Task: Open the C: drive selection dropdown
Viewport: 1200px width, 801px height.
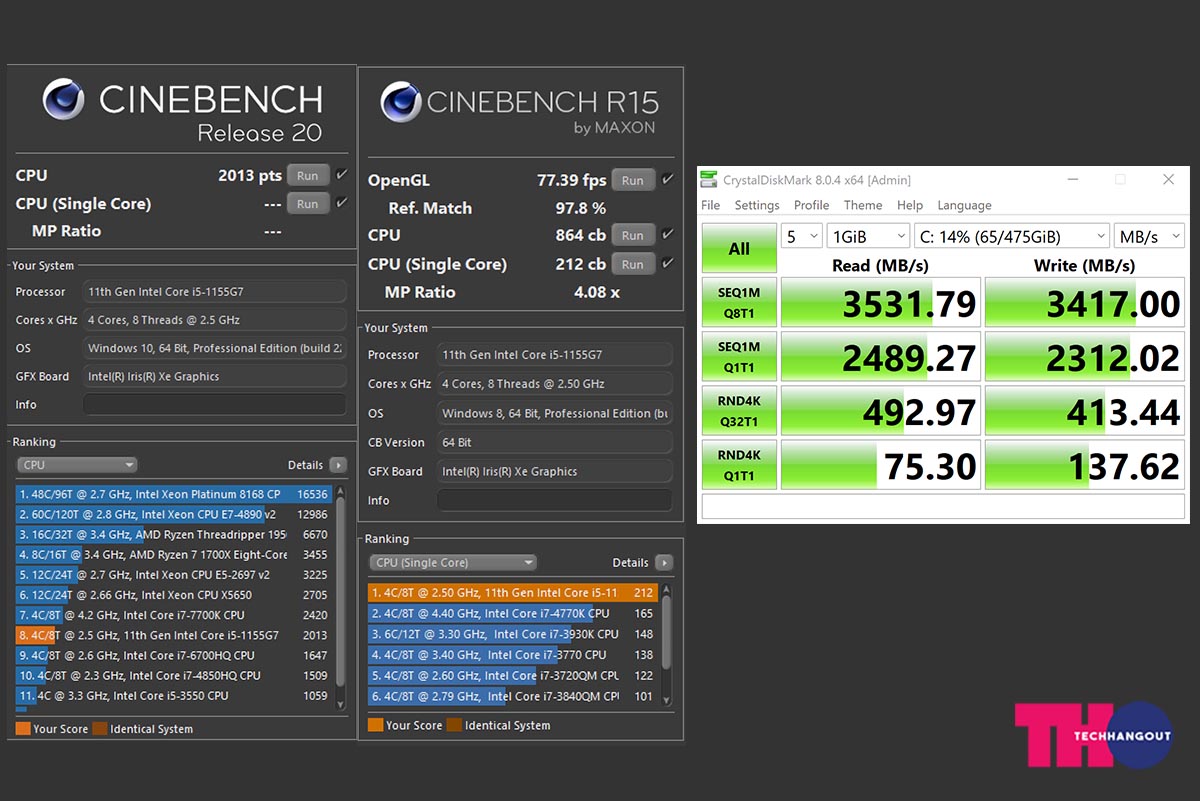Action: 1012,237
